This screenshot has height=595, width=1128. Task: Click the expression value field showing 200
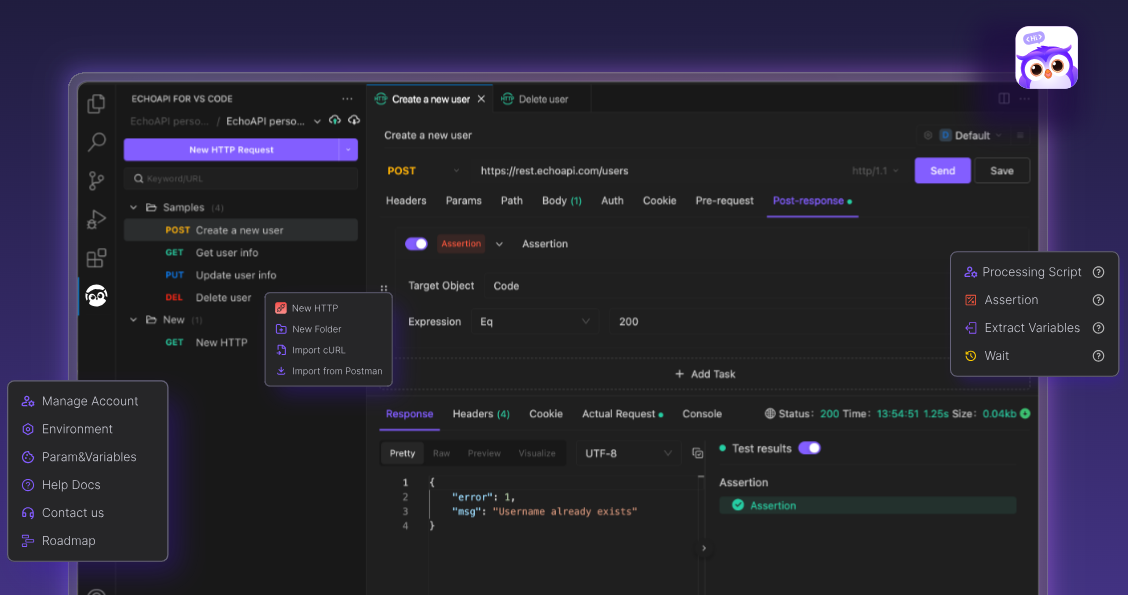point(781,322)
